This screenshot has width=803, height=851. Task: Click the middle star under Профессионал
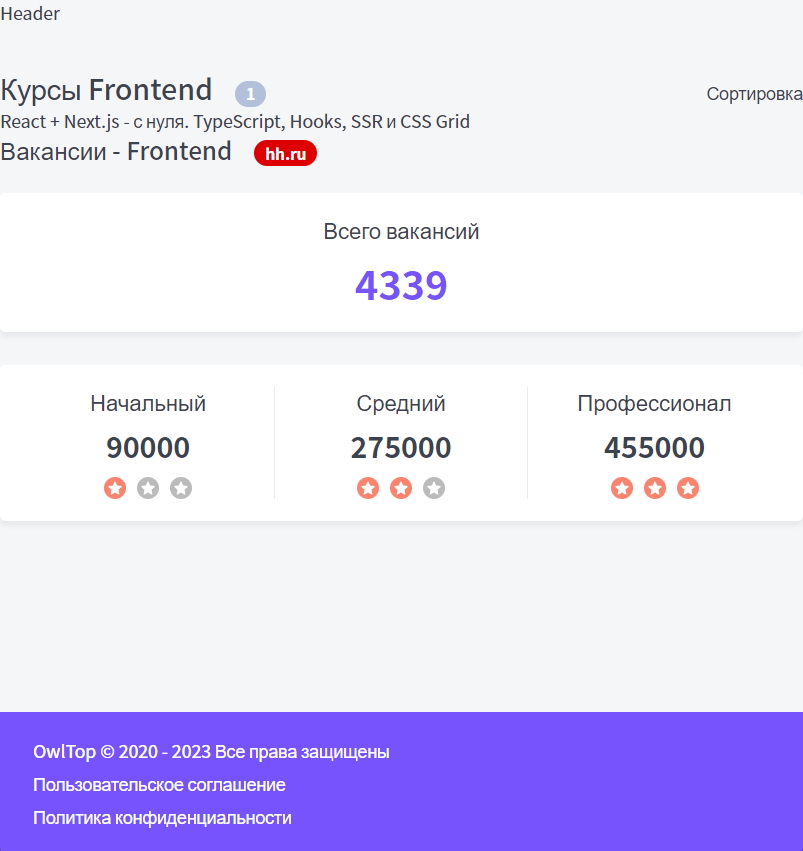coord(655,488)
